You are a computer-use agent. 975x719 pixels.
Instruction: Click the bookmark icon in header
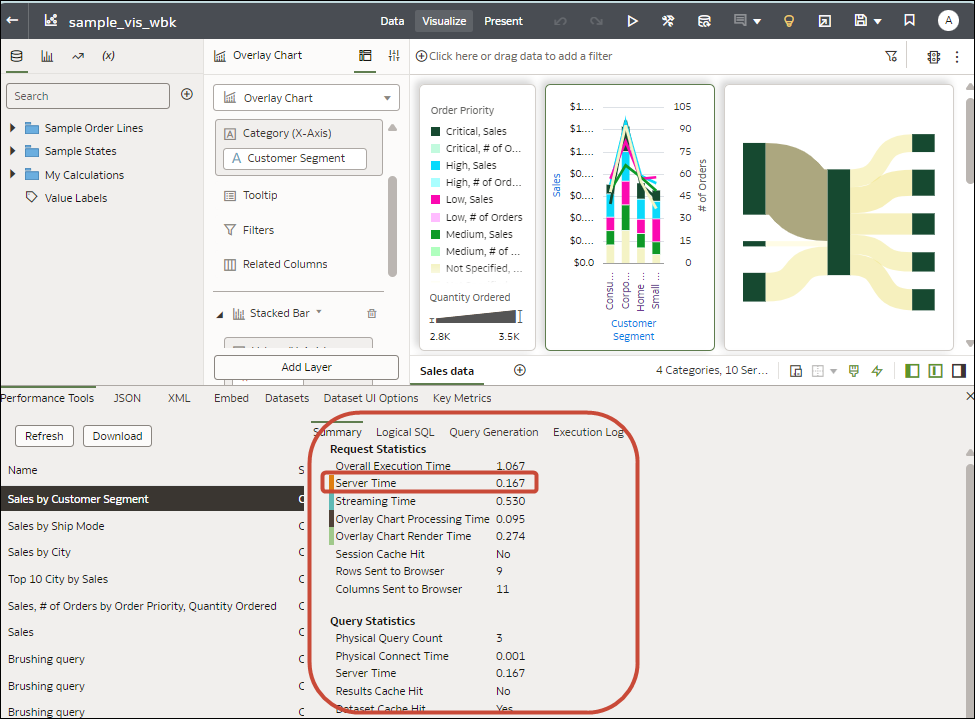coord(909,21)
